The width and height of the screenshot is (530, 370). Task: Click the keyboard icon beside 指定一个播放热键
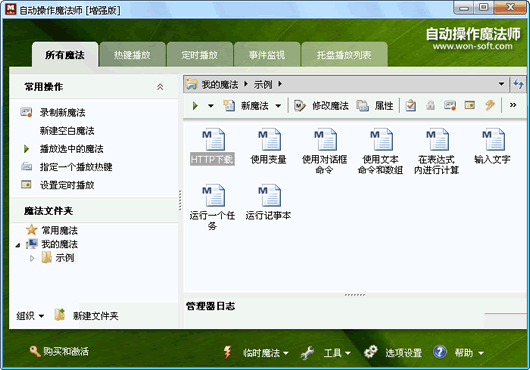26,167
